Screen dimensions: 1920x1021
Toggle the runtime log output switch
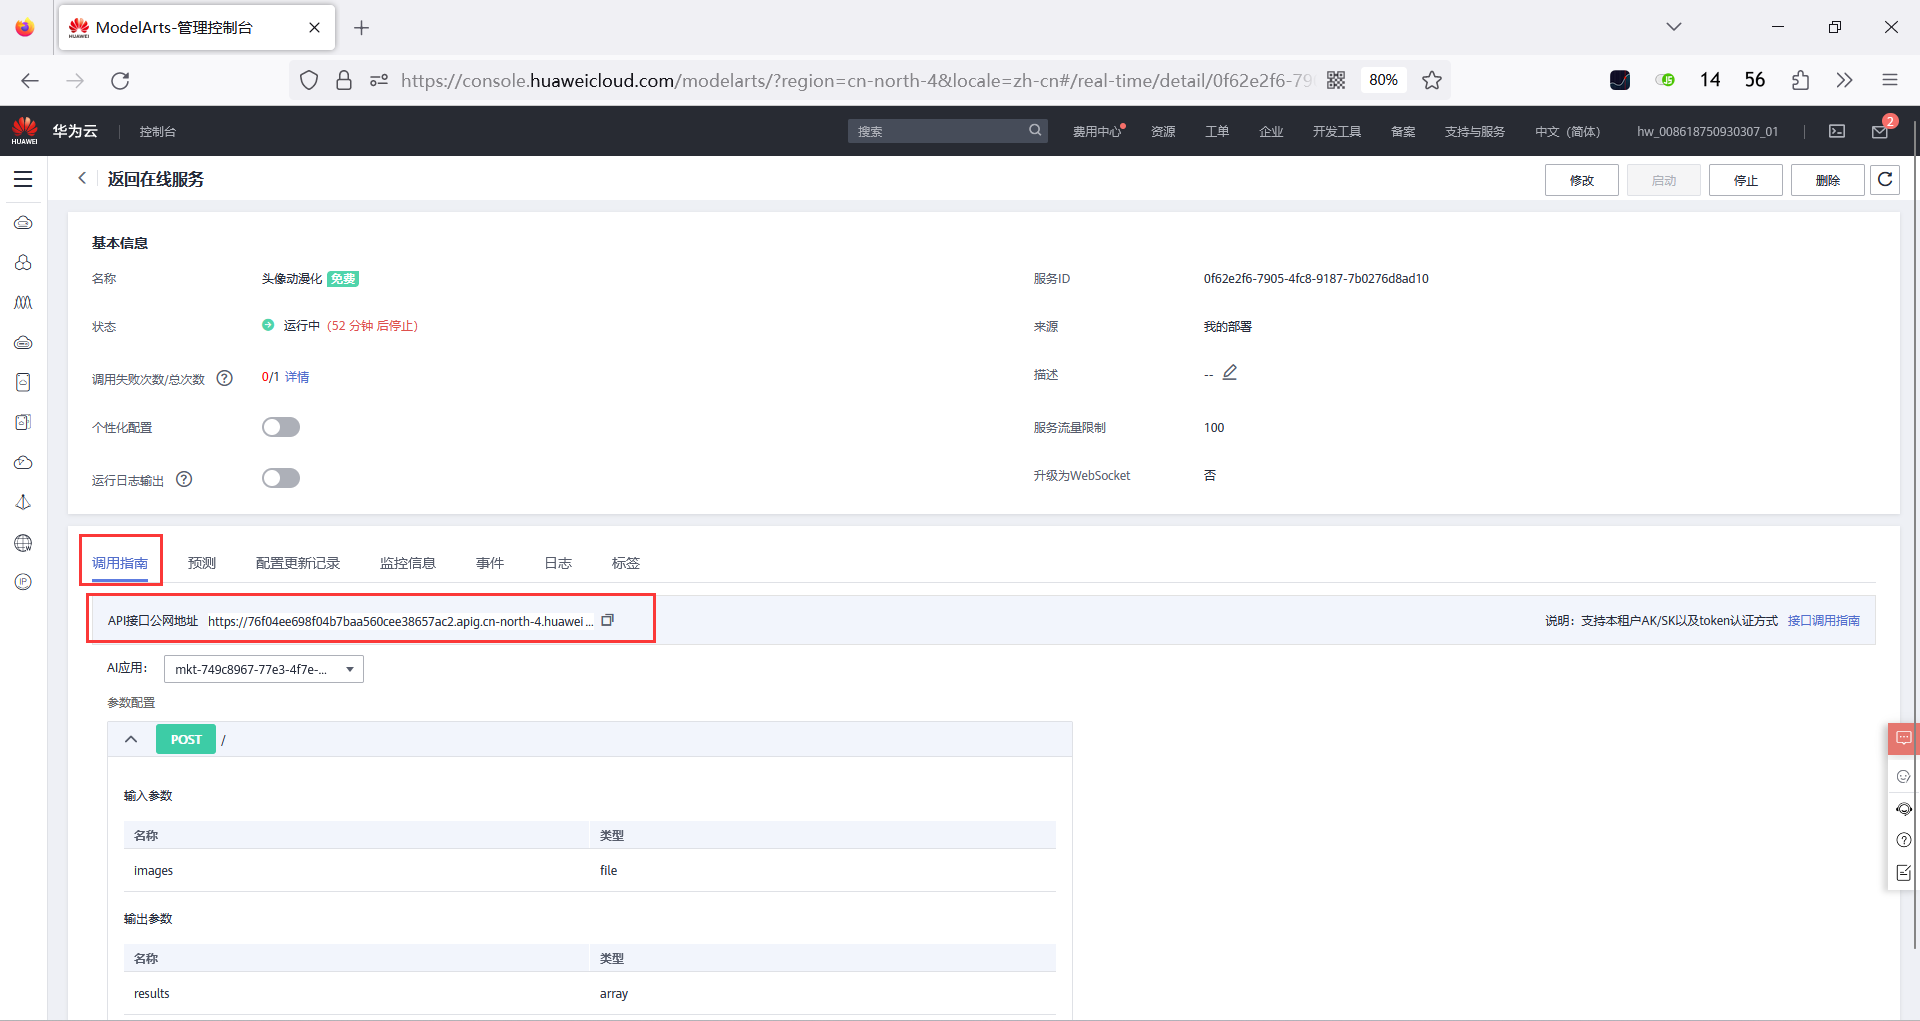(281, 478)
